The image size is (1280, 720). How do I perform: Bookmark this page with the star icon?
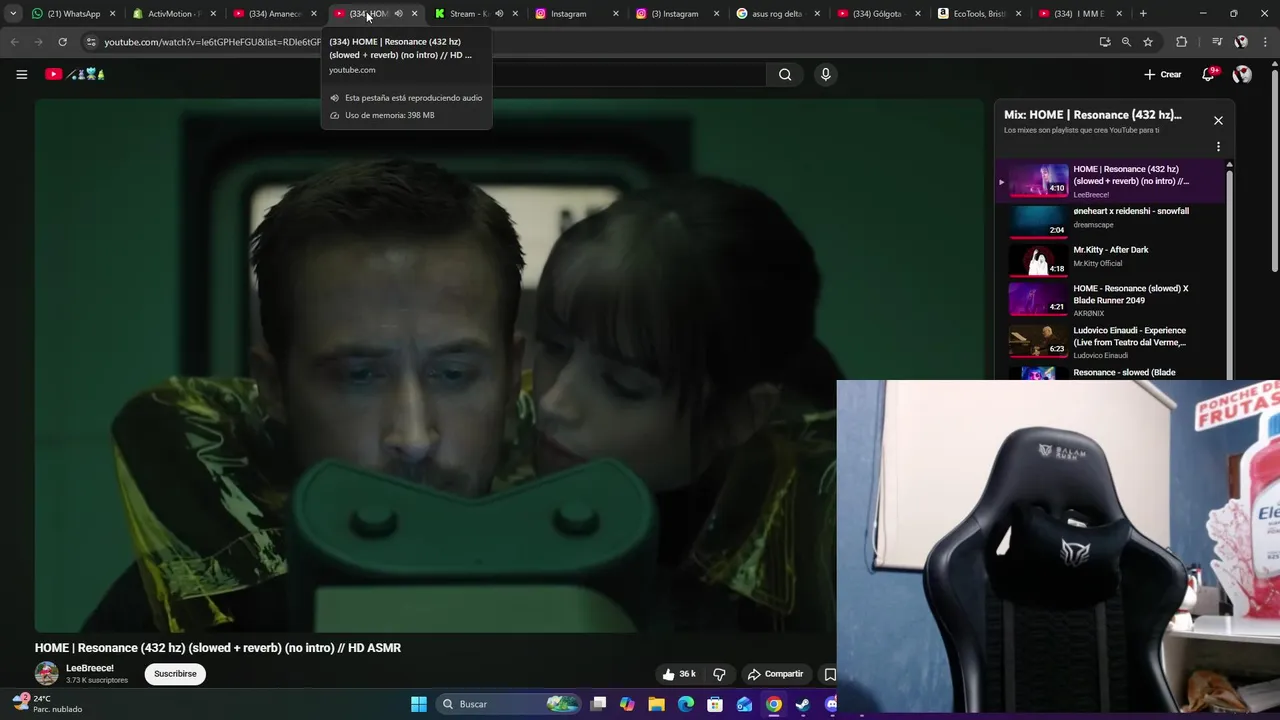[1148, 42]
